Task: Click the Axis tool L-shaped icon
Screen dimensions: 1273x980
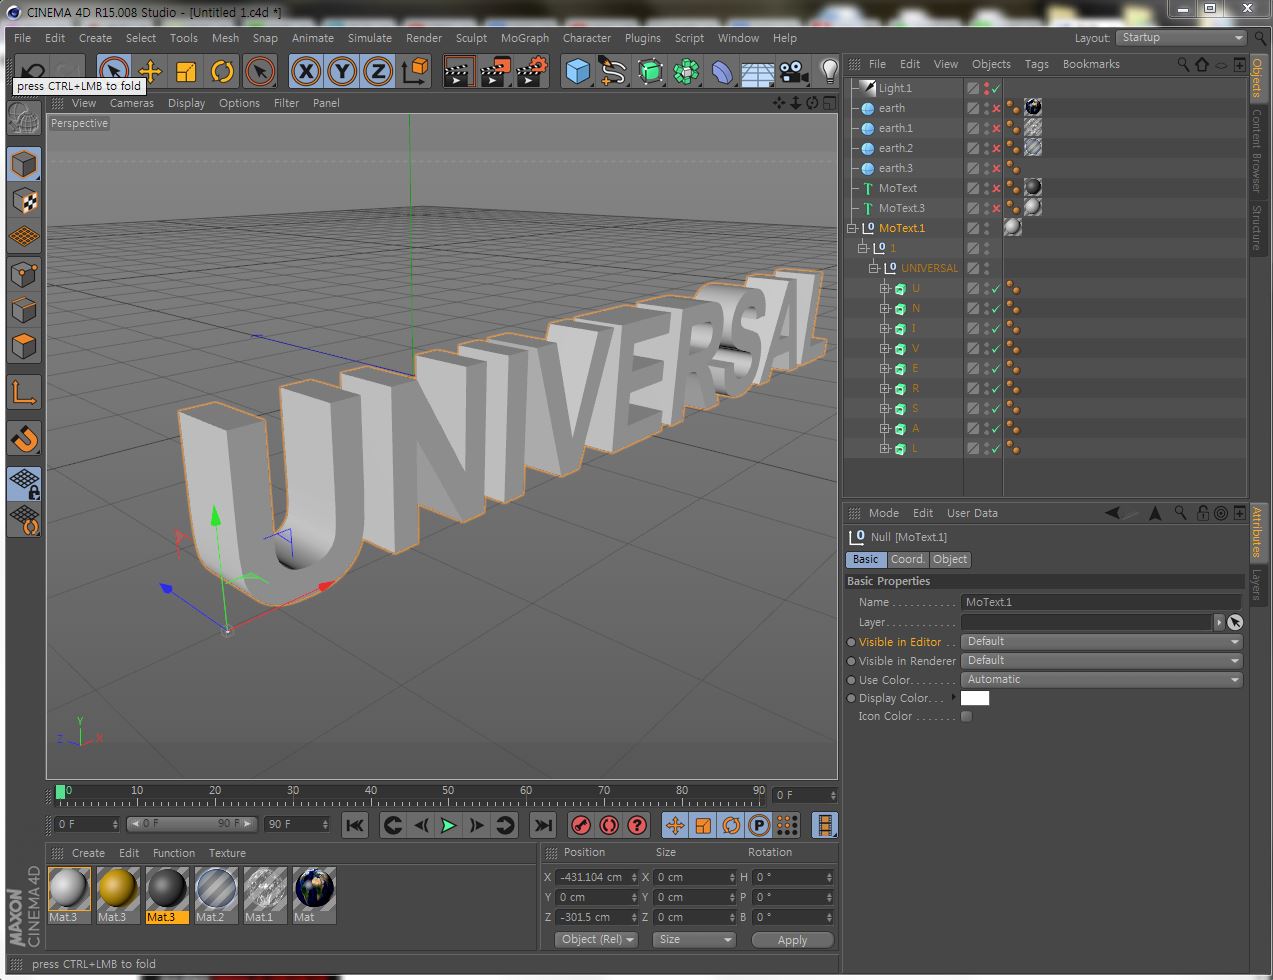Action: pos(24,392)
